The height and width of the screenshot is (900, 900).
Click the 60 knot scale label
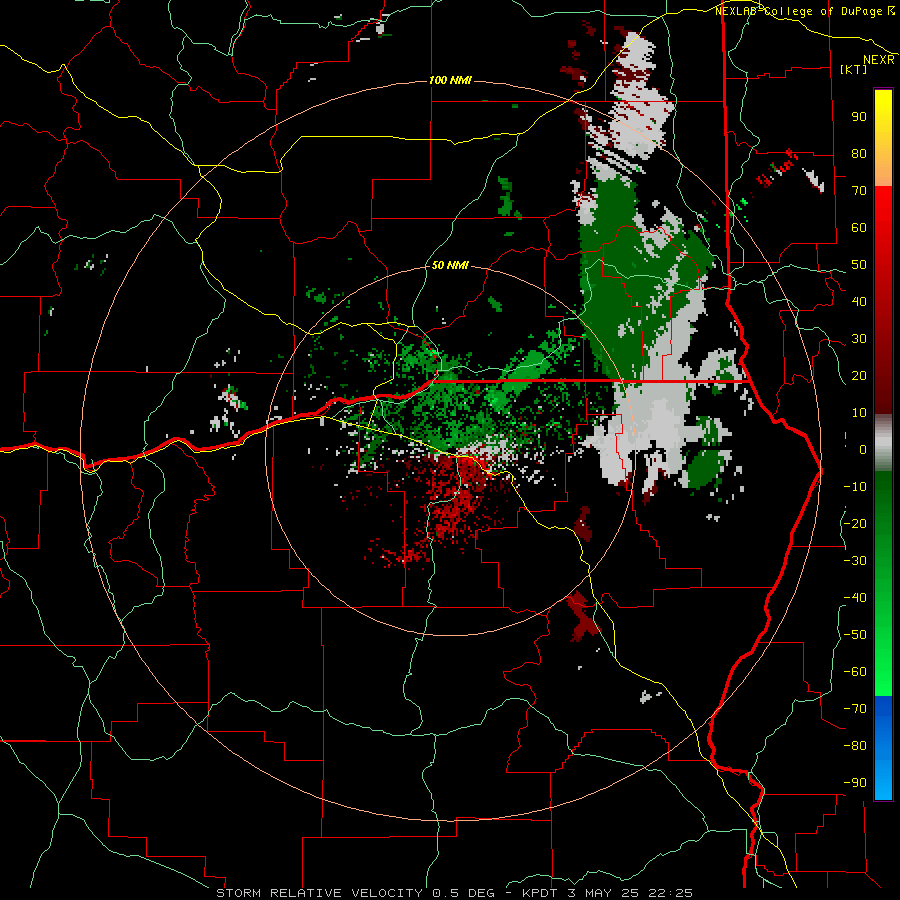coord(859,228)
